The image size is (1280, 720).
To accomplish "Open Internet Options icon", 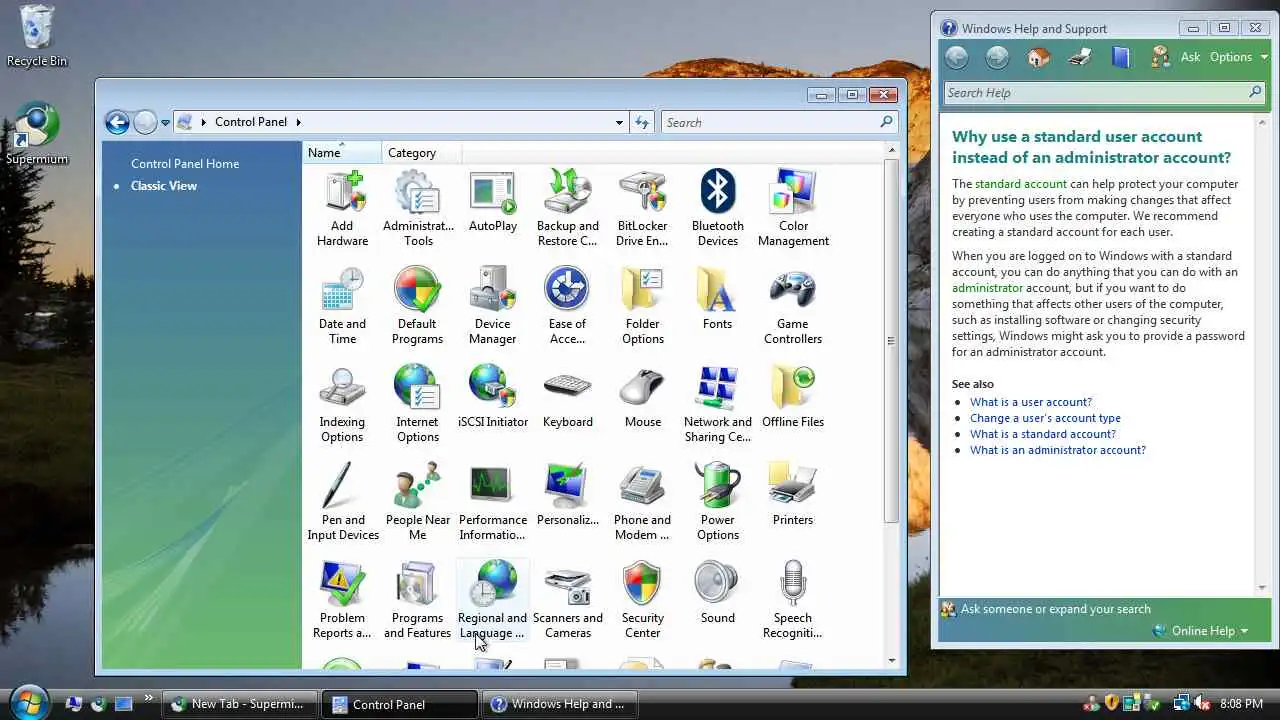I will click(418, 404).
